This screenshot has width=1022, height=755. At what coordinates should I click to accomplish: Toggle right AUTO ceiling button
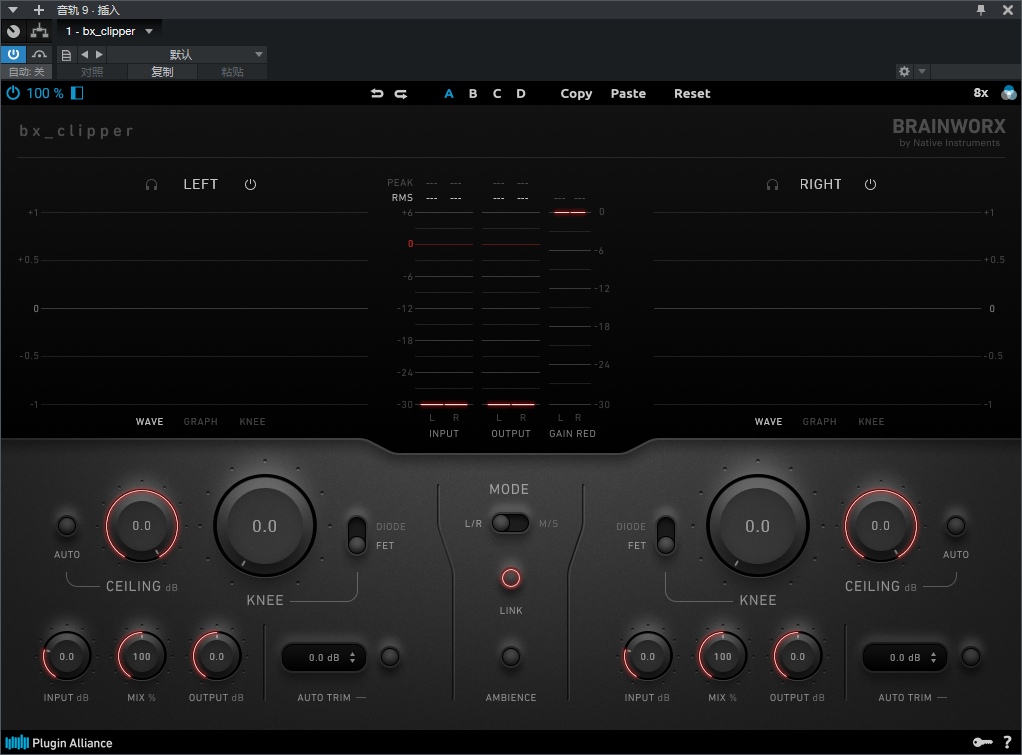point(956,526)
